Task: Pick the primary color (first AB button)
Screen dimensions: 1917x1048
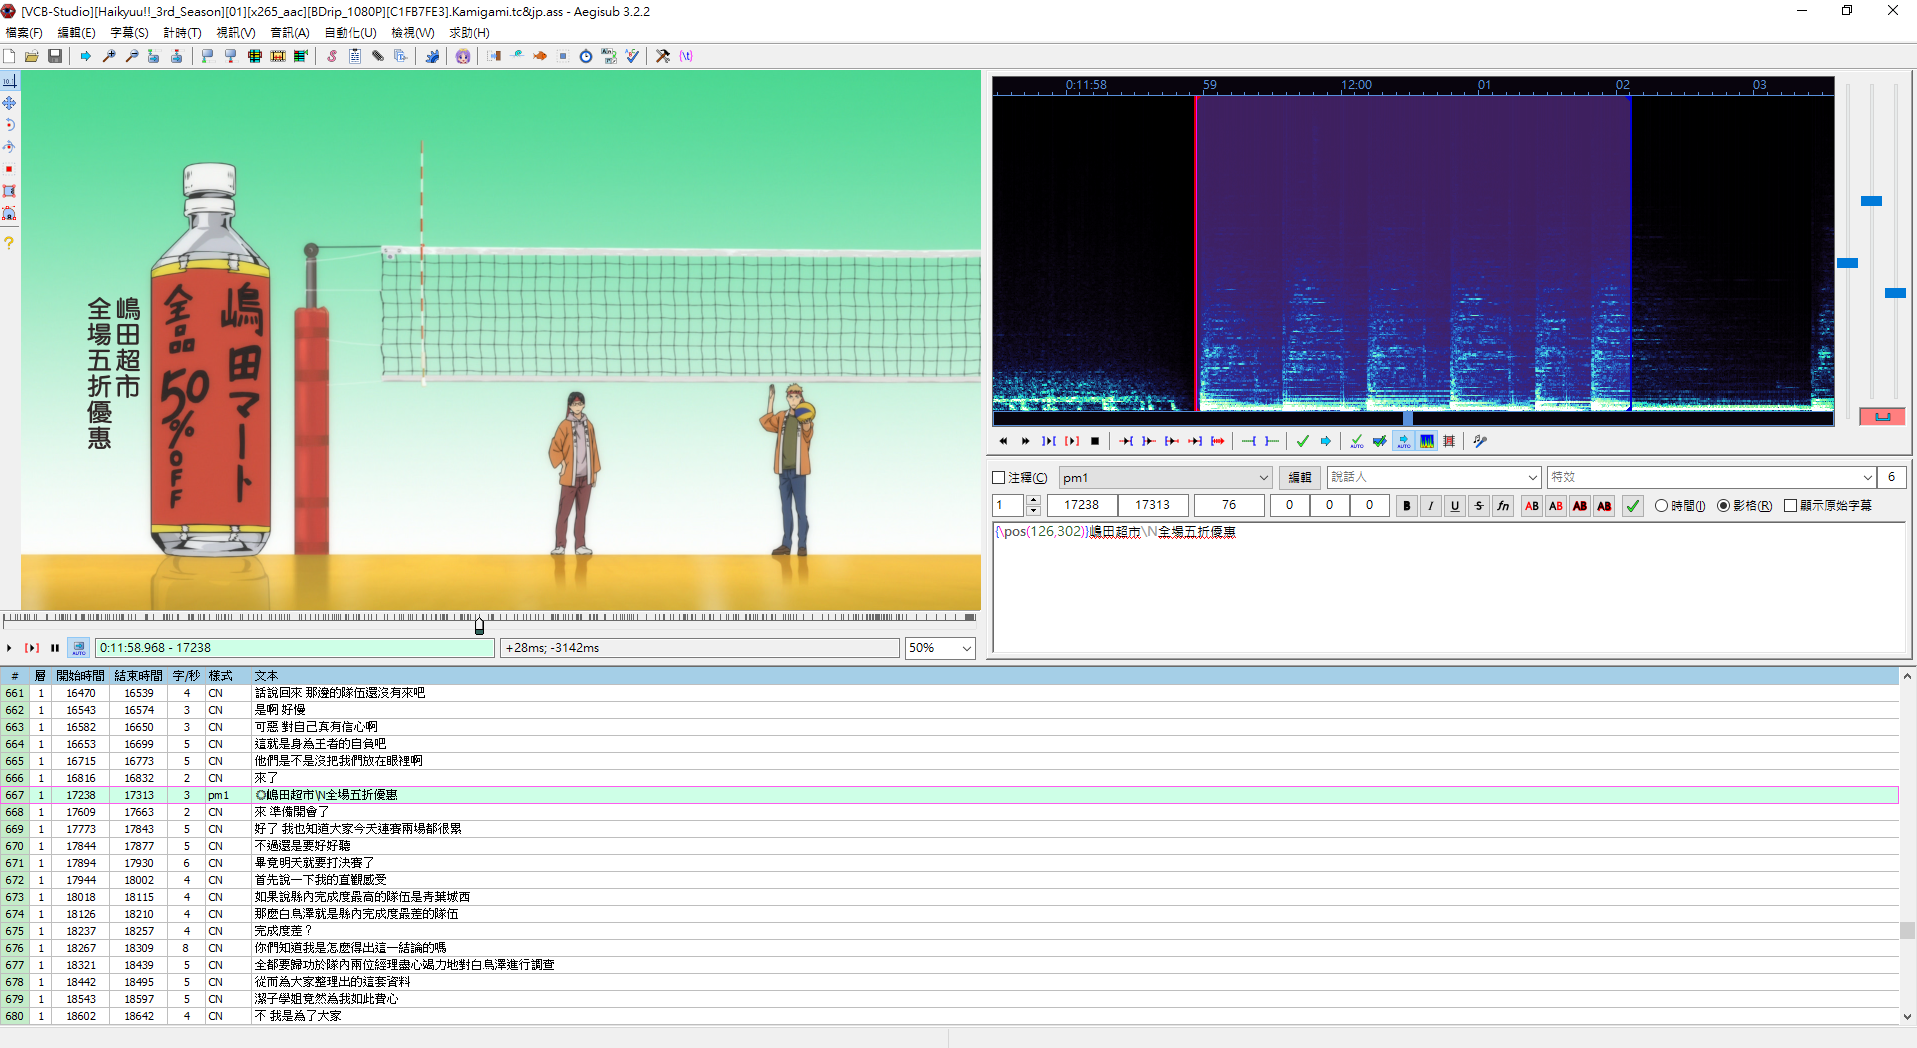Action: pyautogui.click(x=1532, y=506)
